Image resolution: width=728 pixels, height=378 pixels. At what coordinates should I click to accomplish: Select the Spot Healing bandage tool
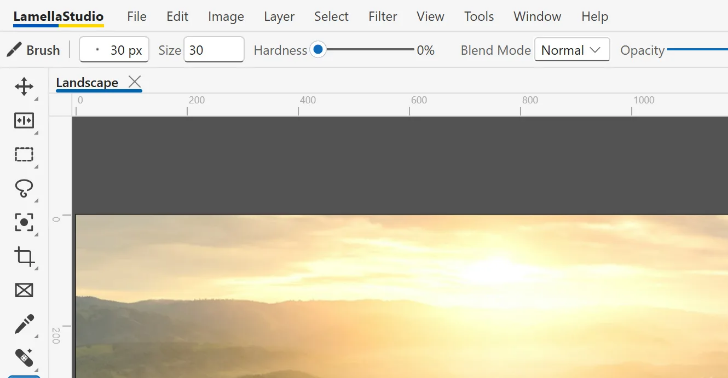tap(24, 358)
